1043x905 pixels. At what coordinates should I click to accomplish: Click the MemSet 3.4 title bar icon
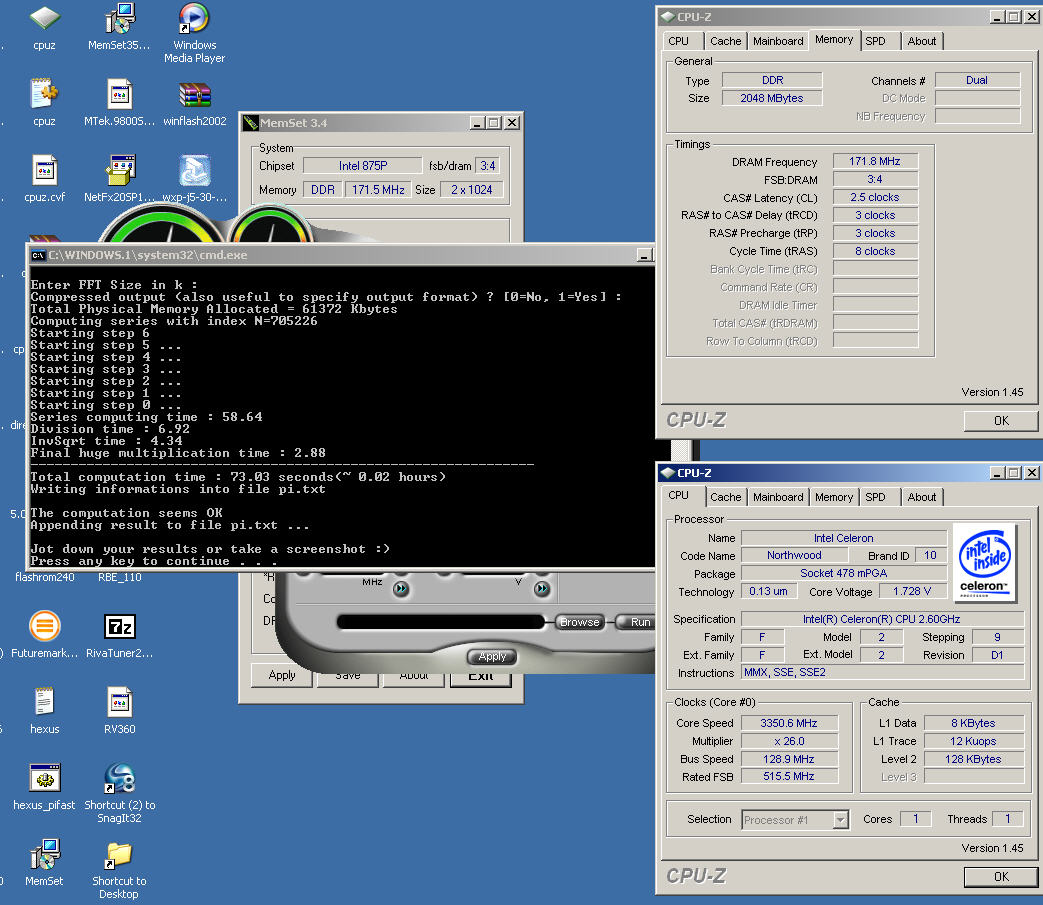click(x=250, y=123)
